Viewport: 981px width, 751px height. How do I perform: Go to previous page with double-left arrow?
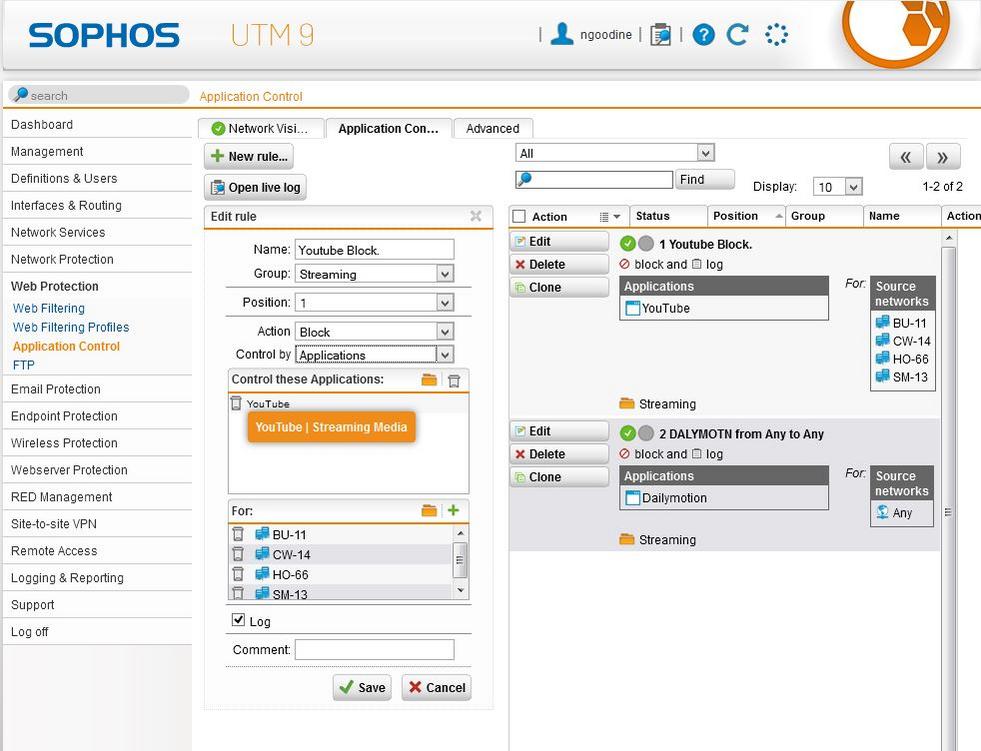pyautogui.click(x=906, y=157)
